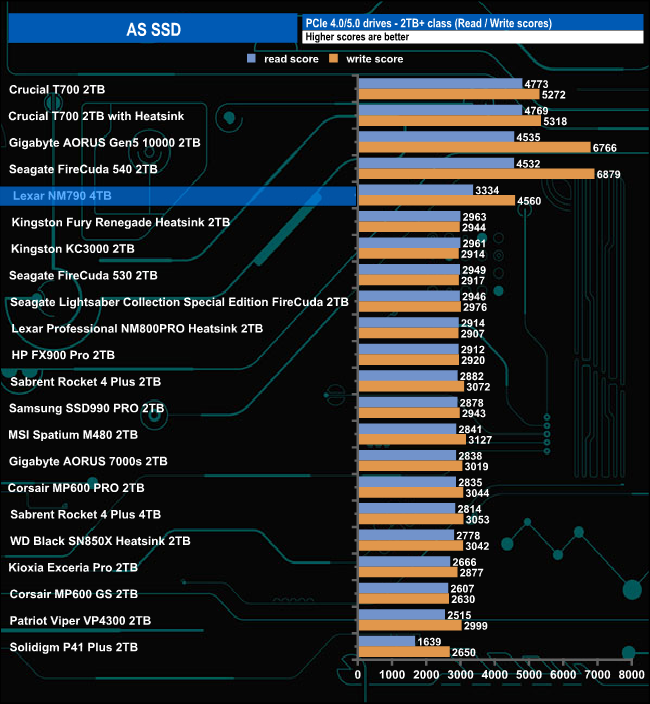Click the write score value 3127
Image resolution: width=650 pixels, height=704 pixels.
click(x=480, y=440)
